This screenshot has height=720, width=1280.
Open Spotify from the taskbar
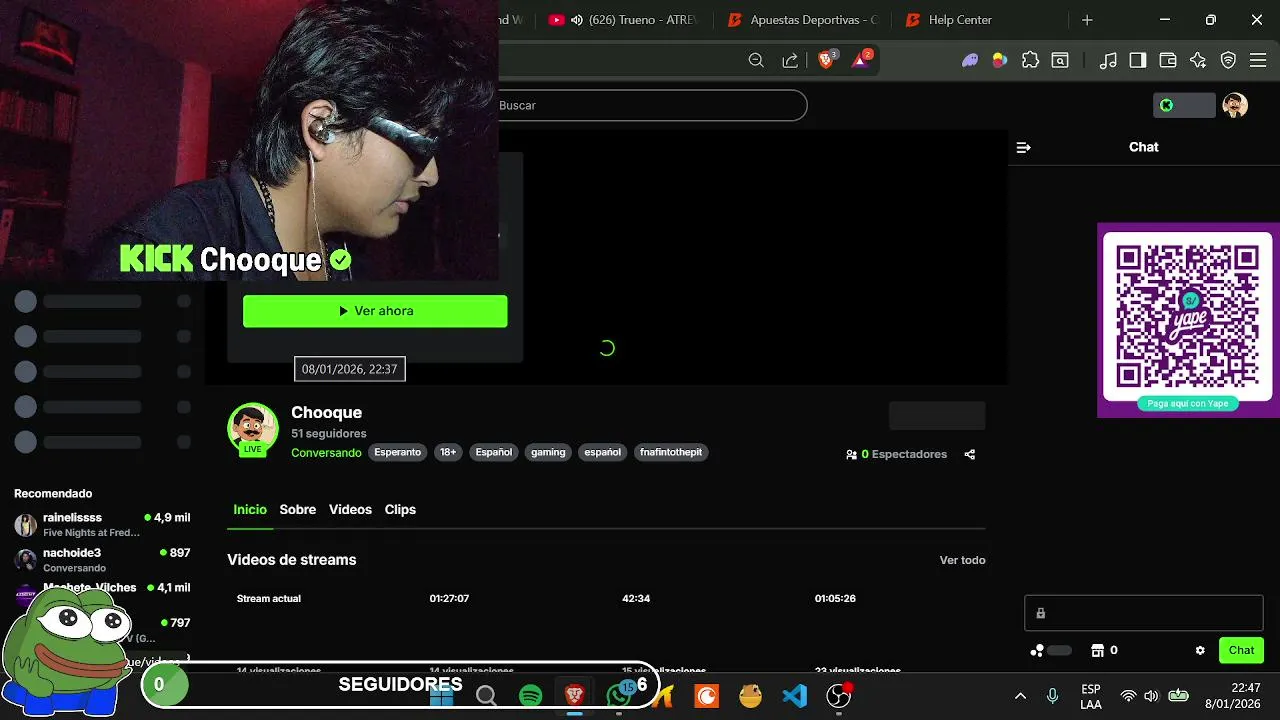[x=531, y=695]
